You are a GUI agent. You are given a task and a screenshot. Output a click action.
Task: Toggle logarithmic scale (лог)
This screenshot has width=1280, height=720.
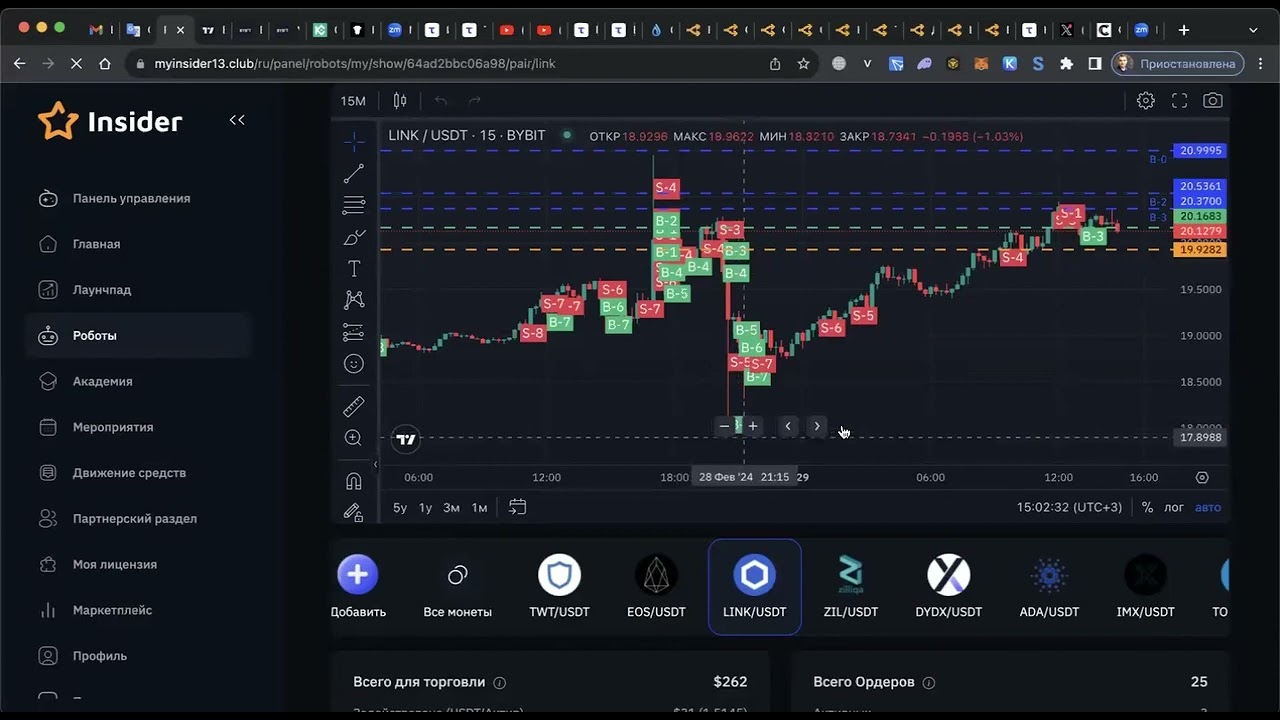[x=1174, y=508]
